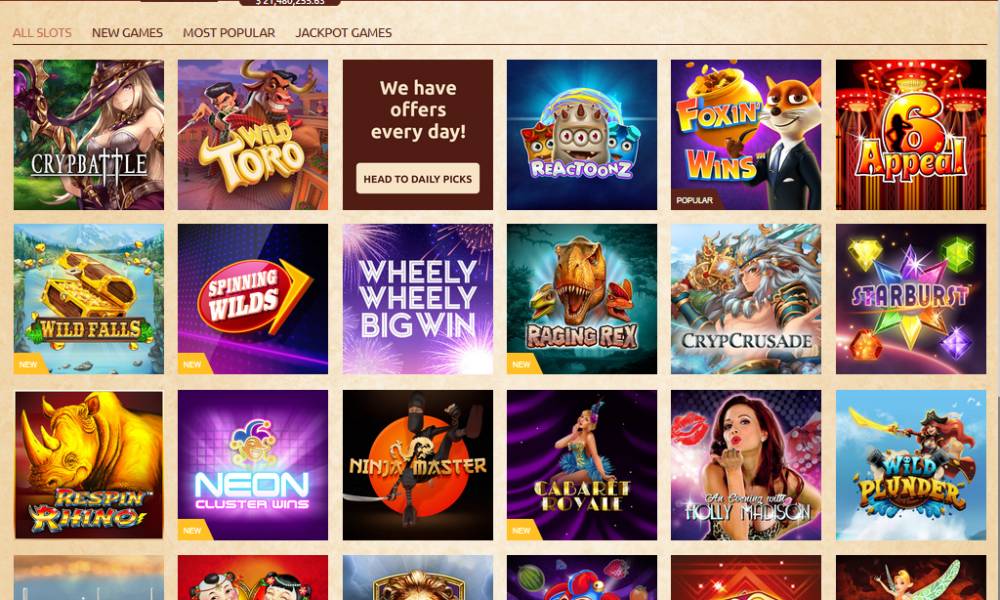The height and width of the screenshot is (600, 1000).
Task: Open the Raging Rex game
Action: (x=582, y=298)
